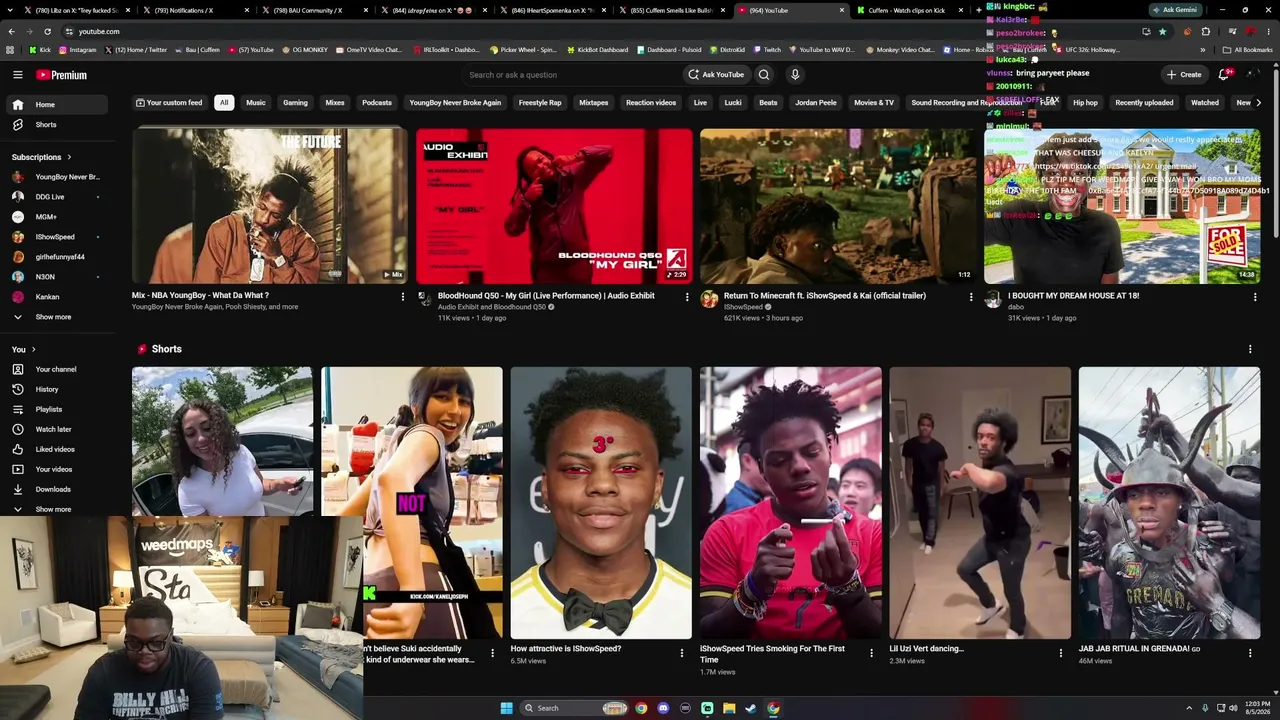The width and height of the screenshot is (1280, 720).
Task: Select the Reaction videos category chip
Action: pyautogui.click(x=651, y=103)
